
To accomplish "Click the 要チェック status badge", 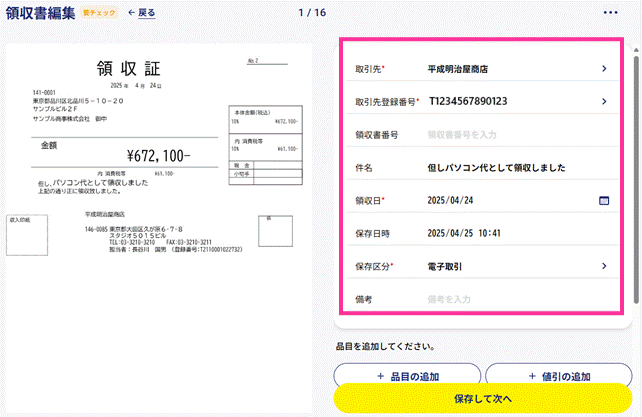I will point(99,13).
